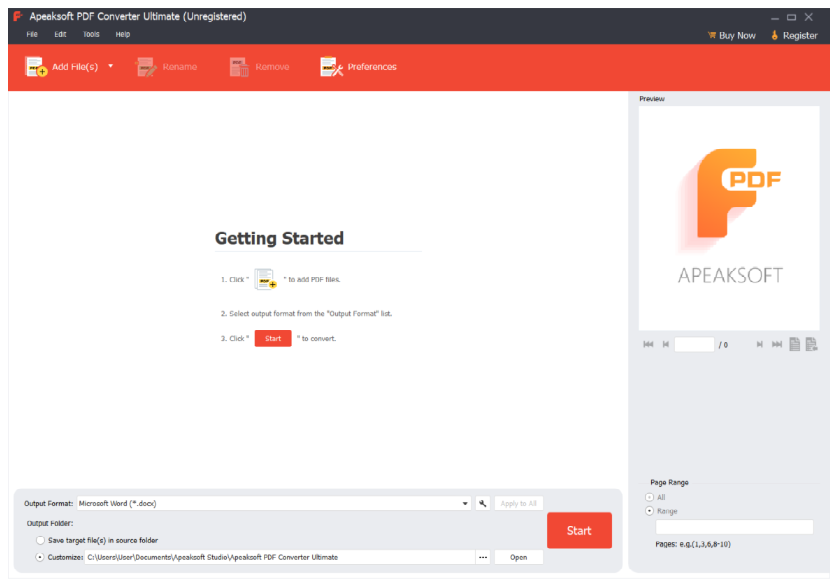Click the Getting Started heading
Viewport: 839px width, 587px height.
(x=279, y=238)
